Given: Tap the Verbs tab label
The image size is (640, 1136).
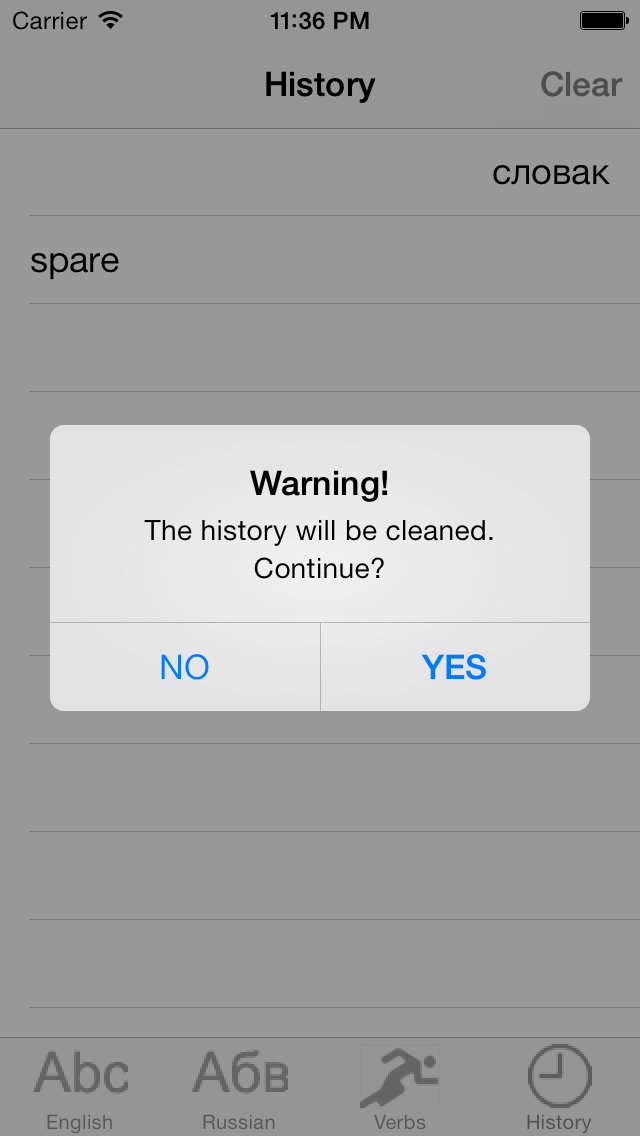Looking at the screenshot, I should 399,1122.
